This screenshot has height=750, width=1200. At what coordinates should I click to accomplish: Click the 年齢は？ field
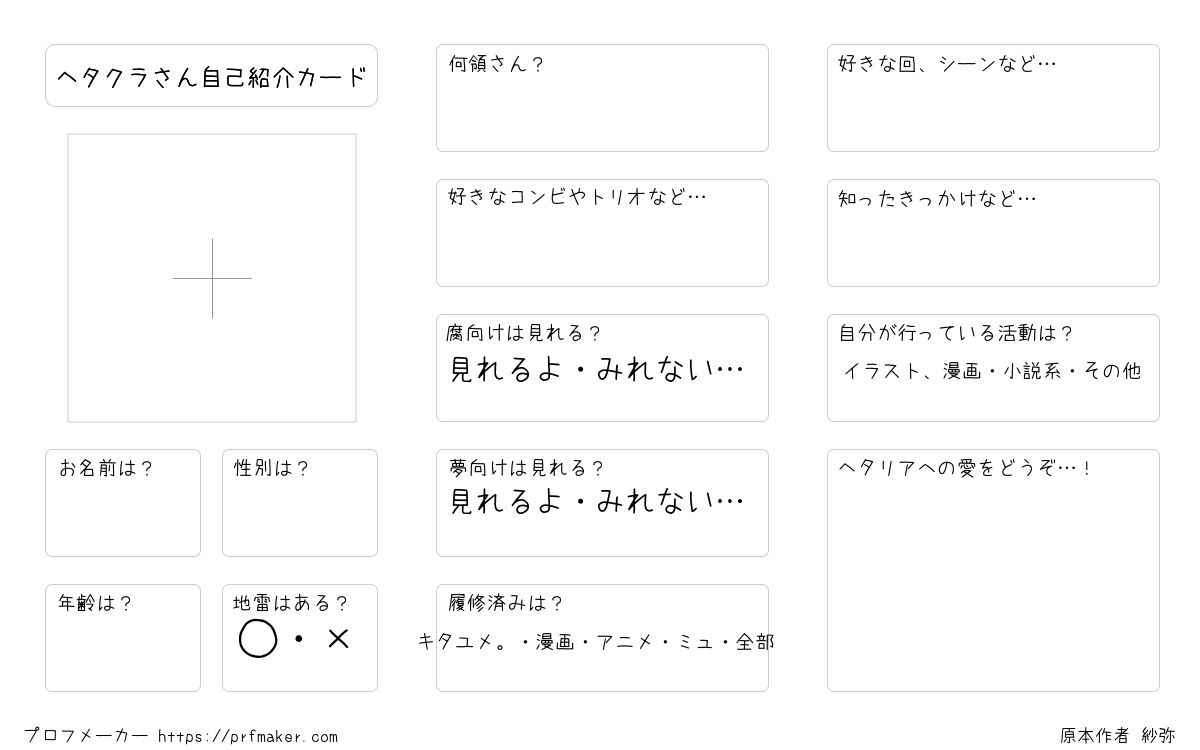[123, 638]
